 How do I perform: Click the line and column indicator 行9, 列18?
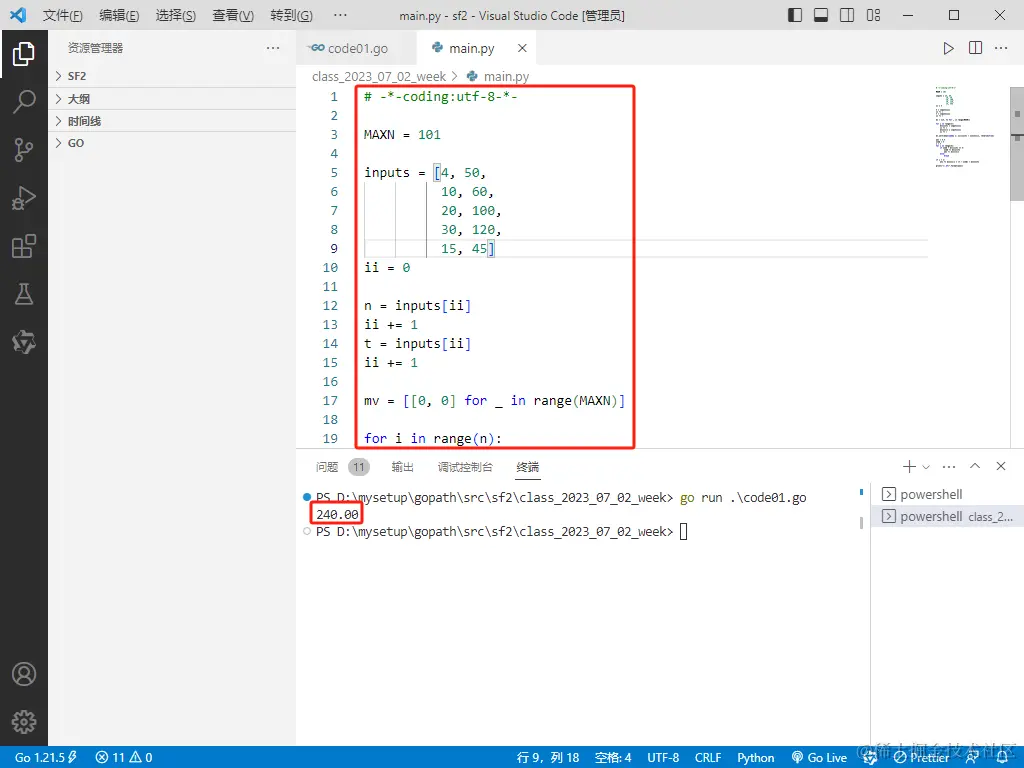(x=548, y=757)
